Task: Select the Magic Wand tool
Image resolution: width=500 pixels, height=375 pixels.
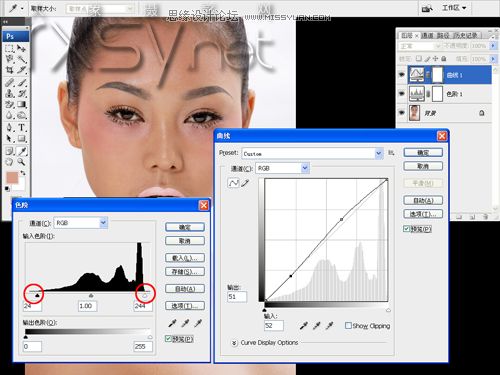Action: click(22, 59)
